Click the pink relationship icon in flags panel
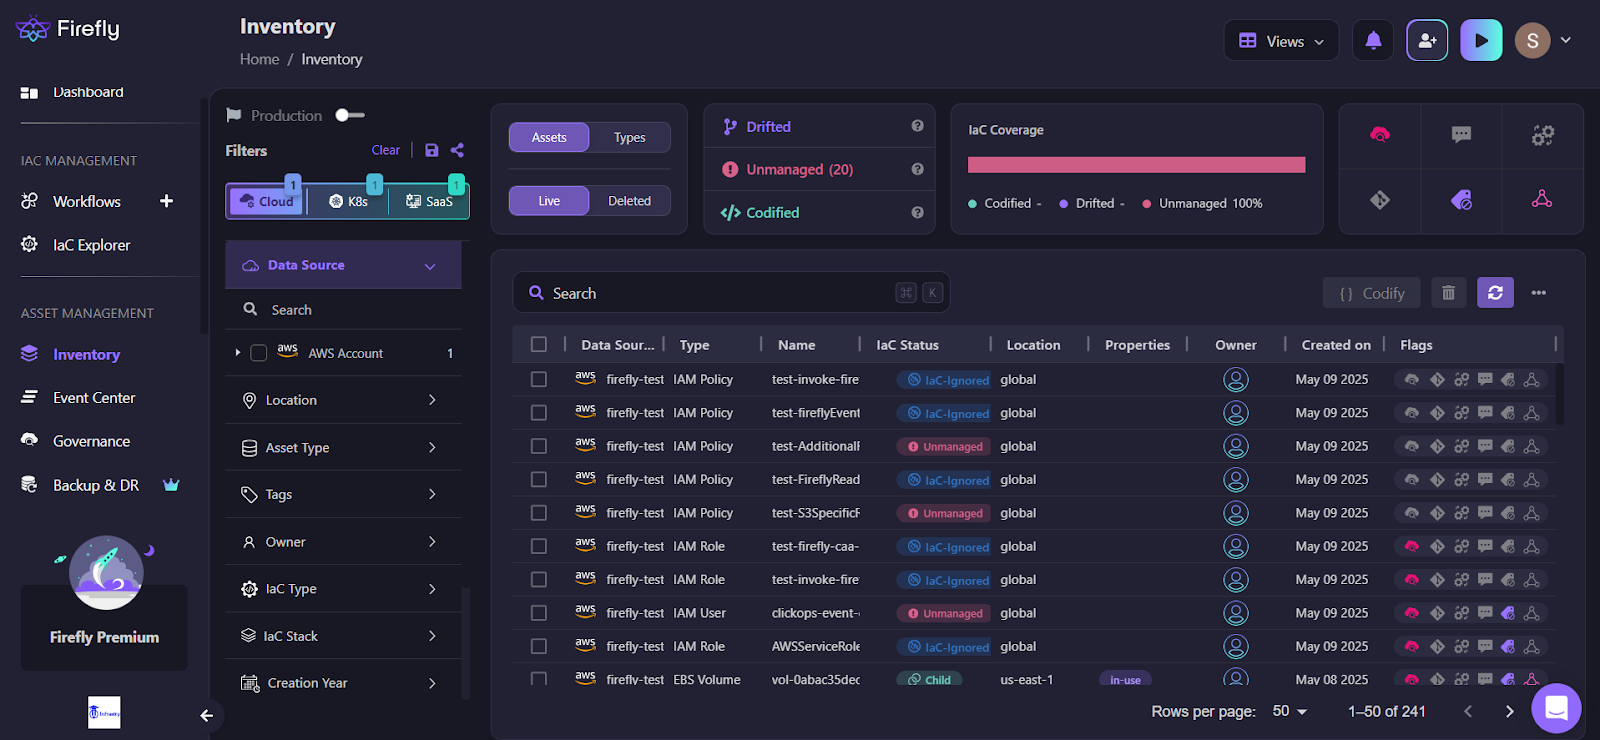 [1542, 199]
